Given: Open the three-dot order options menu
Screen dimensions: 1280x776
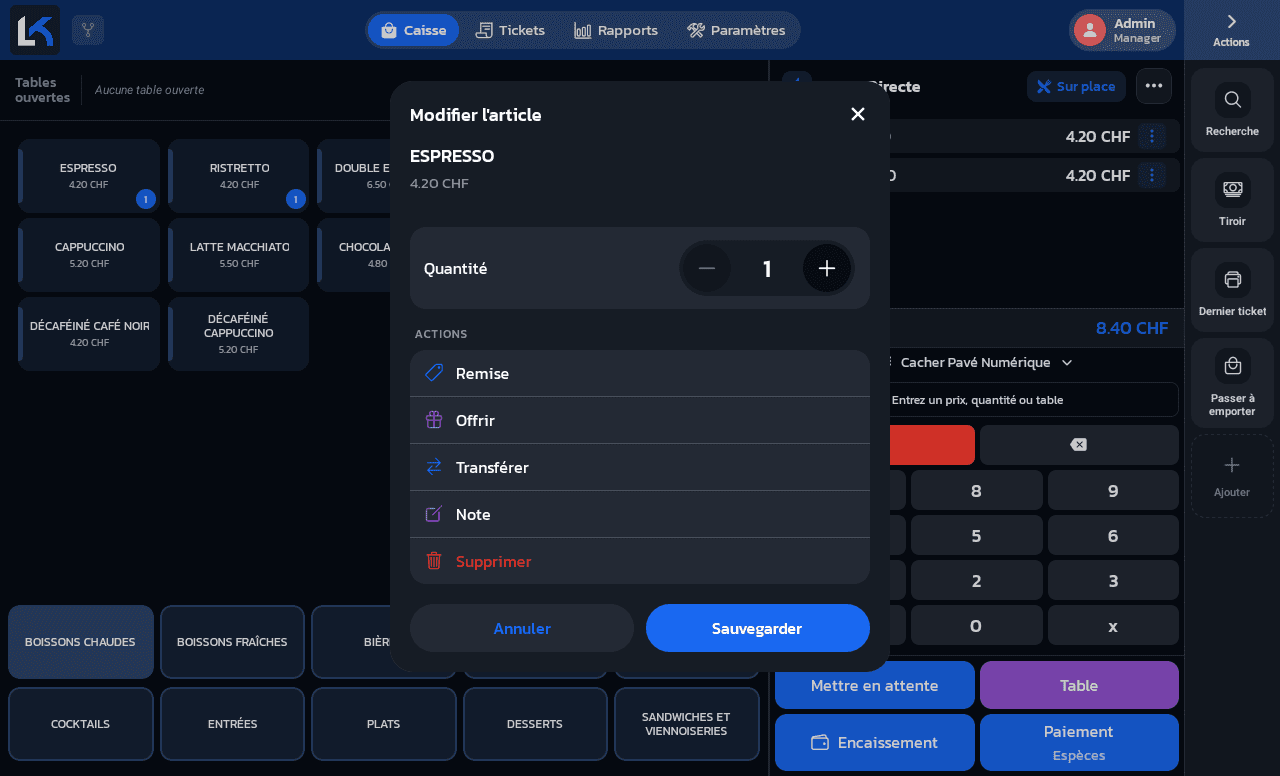Looking at the screenshot, I should click(1153, 86).
